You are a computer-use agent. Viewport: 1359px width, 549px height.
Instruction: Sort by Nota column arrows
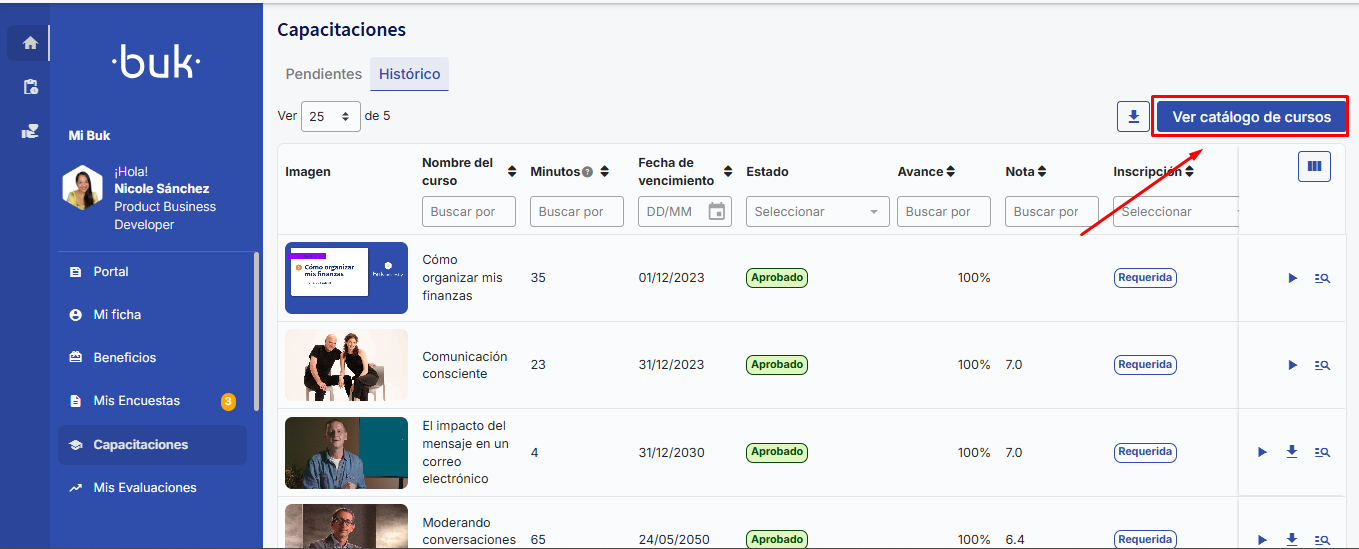(1042, 172)
